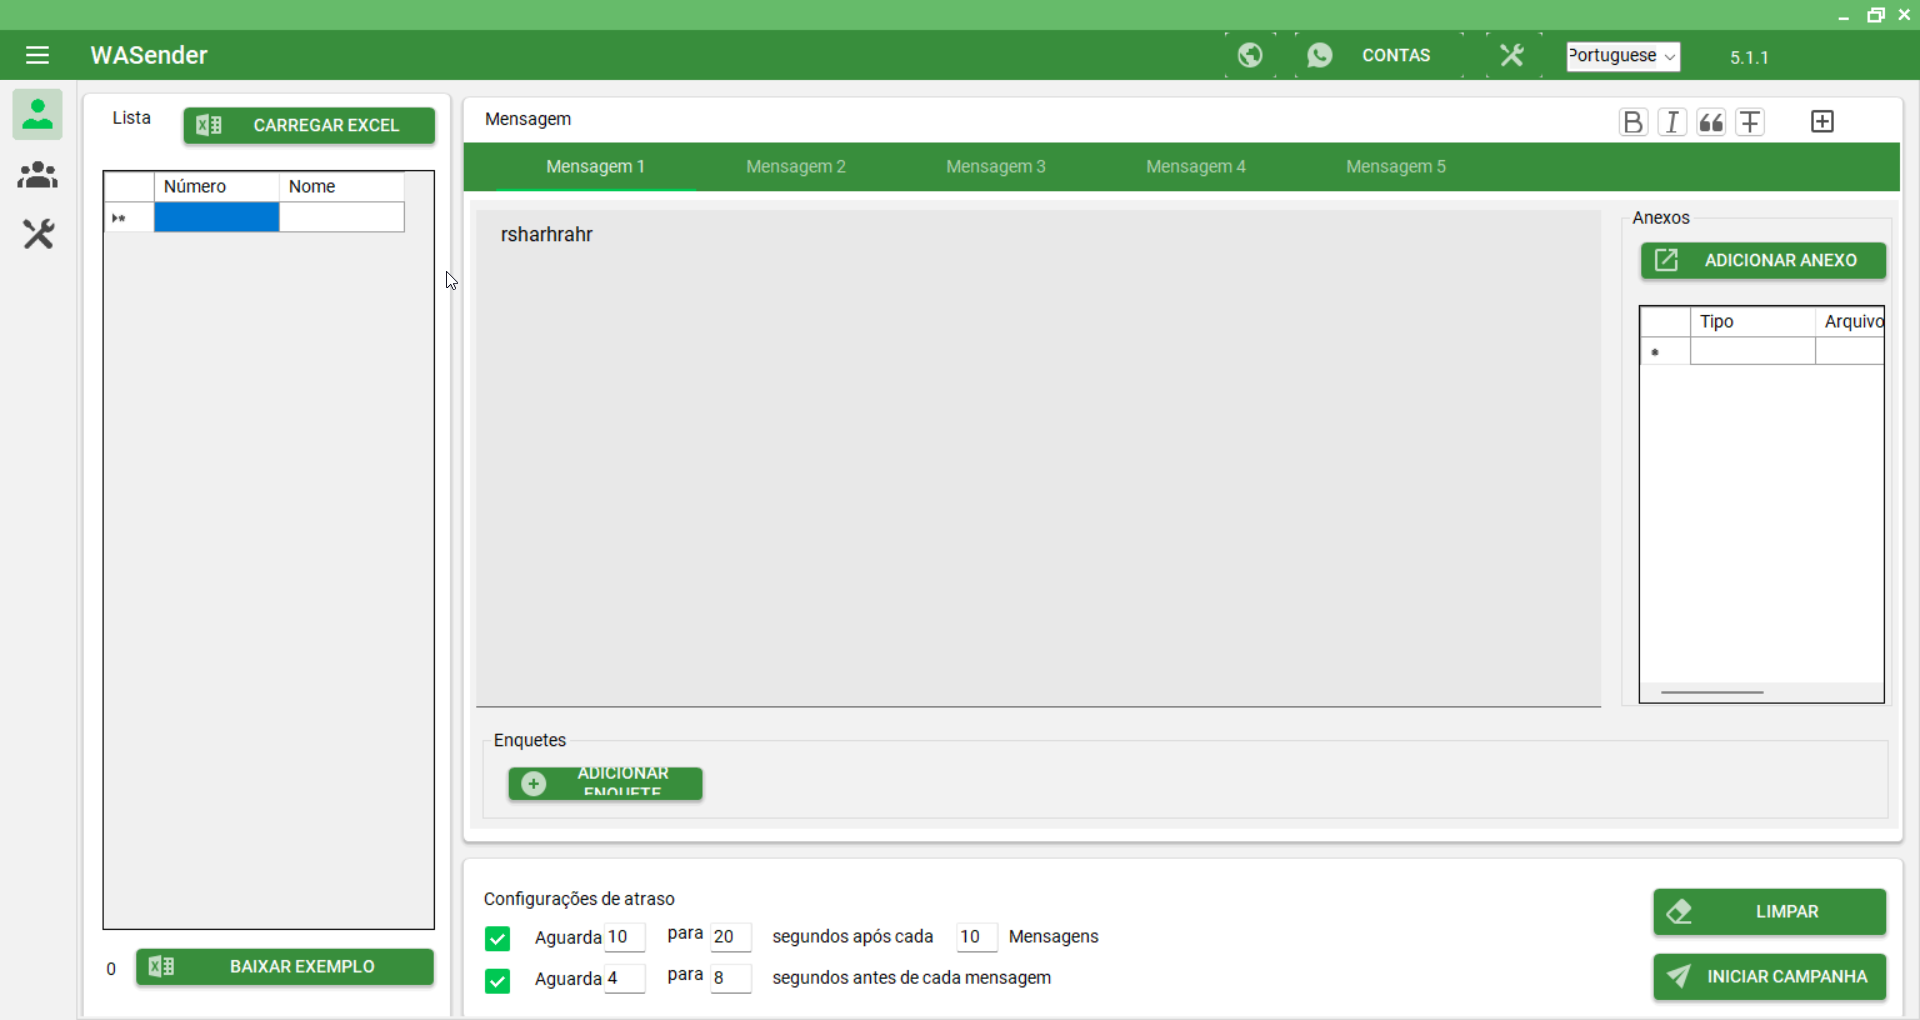Switch to Mensagem 2 tab
This screenshot has height=1020, width=1920.
(x=796, y=167)
